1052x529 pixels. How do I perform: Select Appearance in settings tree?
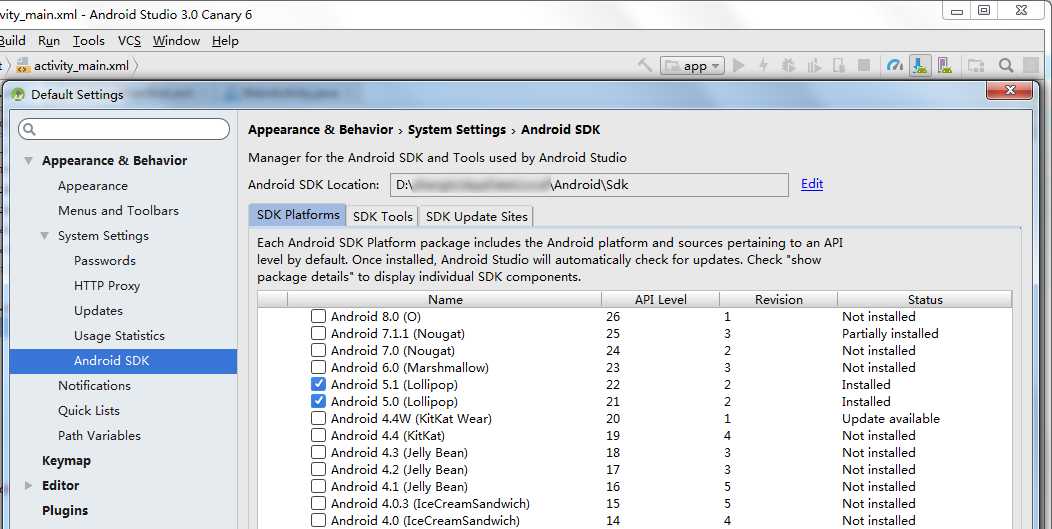click(93, 186)
